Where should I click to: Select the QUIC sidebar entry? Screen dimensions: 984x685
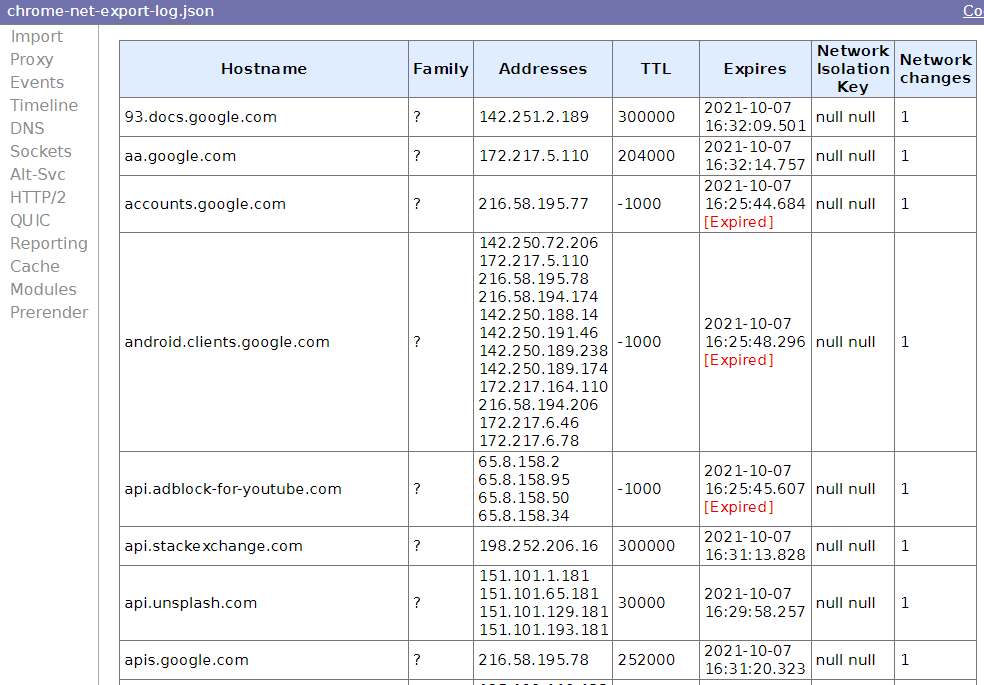[x=30, y=220]
